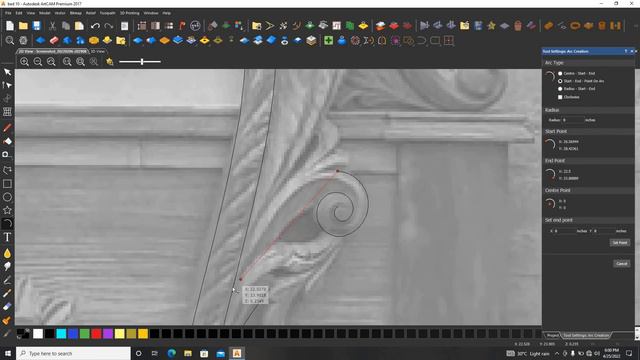
Task: Click the Radius input field
Action: pyautogui.click(x=573, y=120)
